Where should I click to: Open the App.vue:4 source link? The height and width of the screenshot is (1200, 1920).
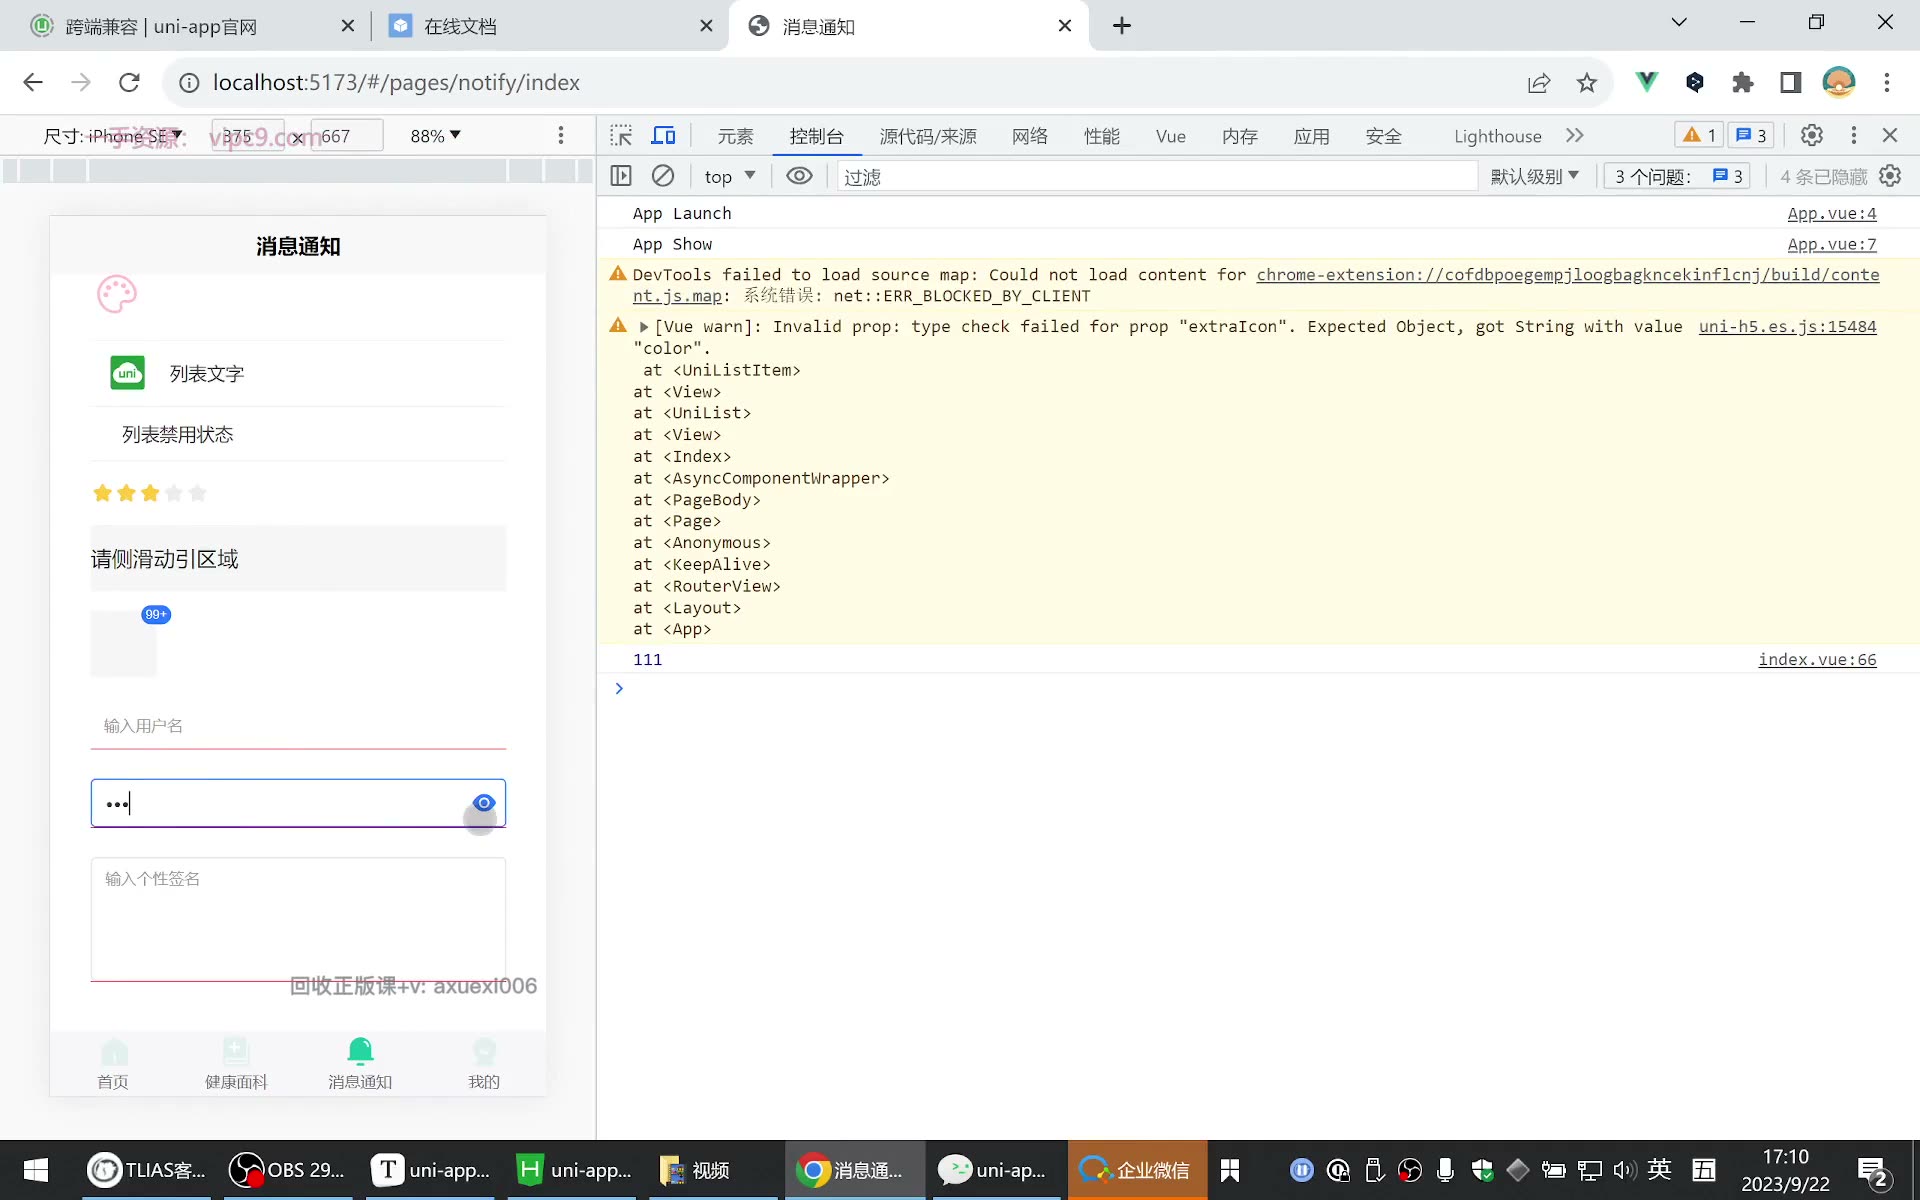point(1831,213)
